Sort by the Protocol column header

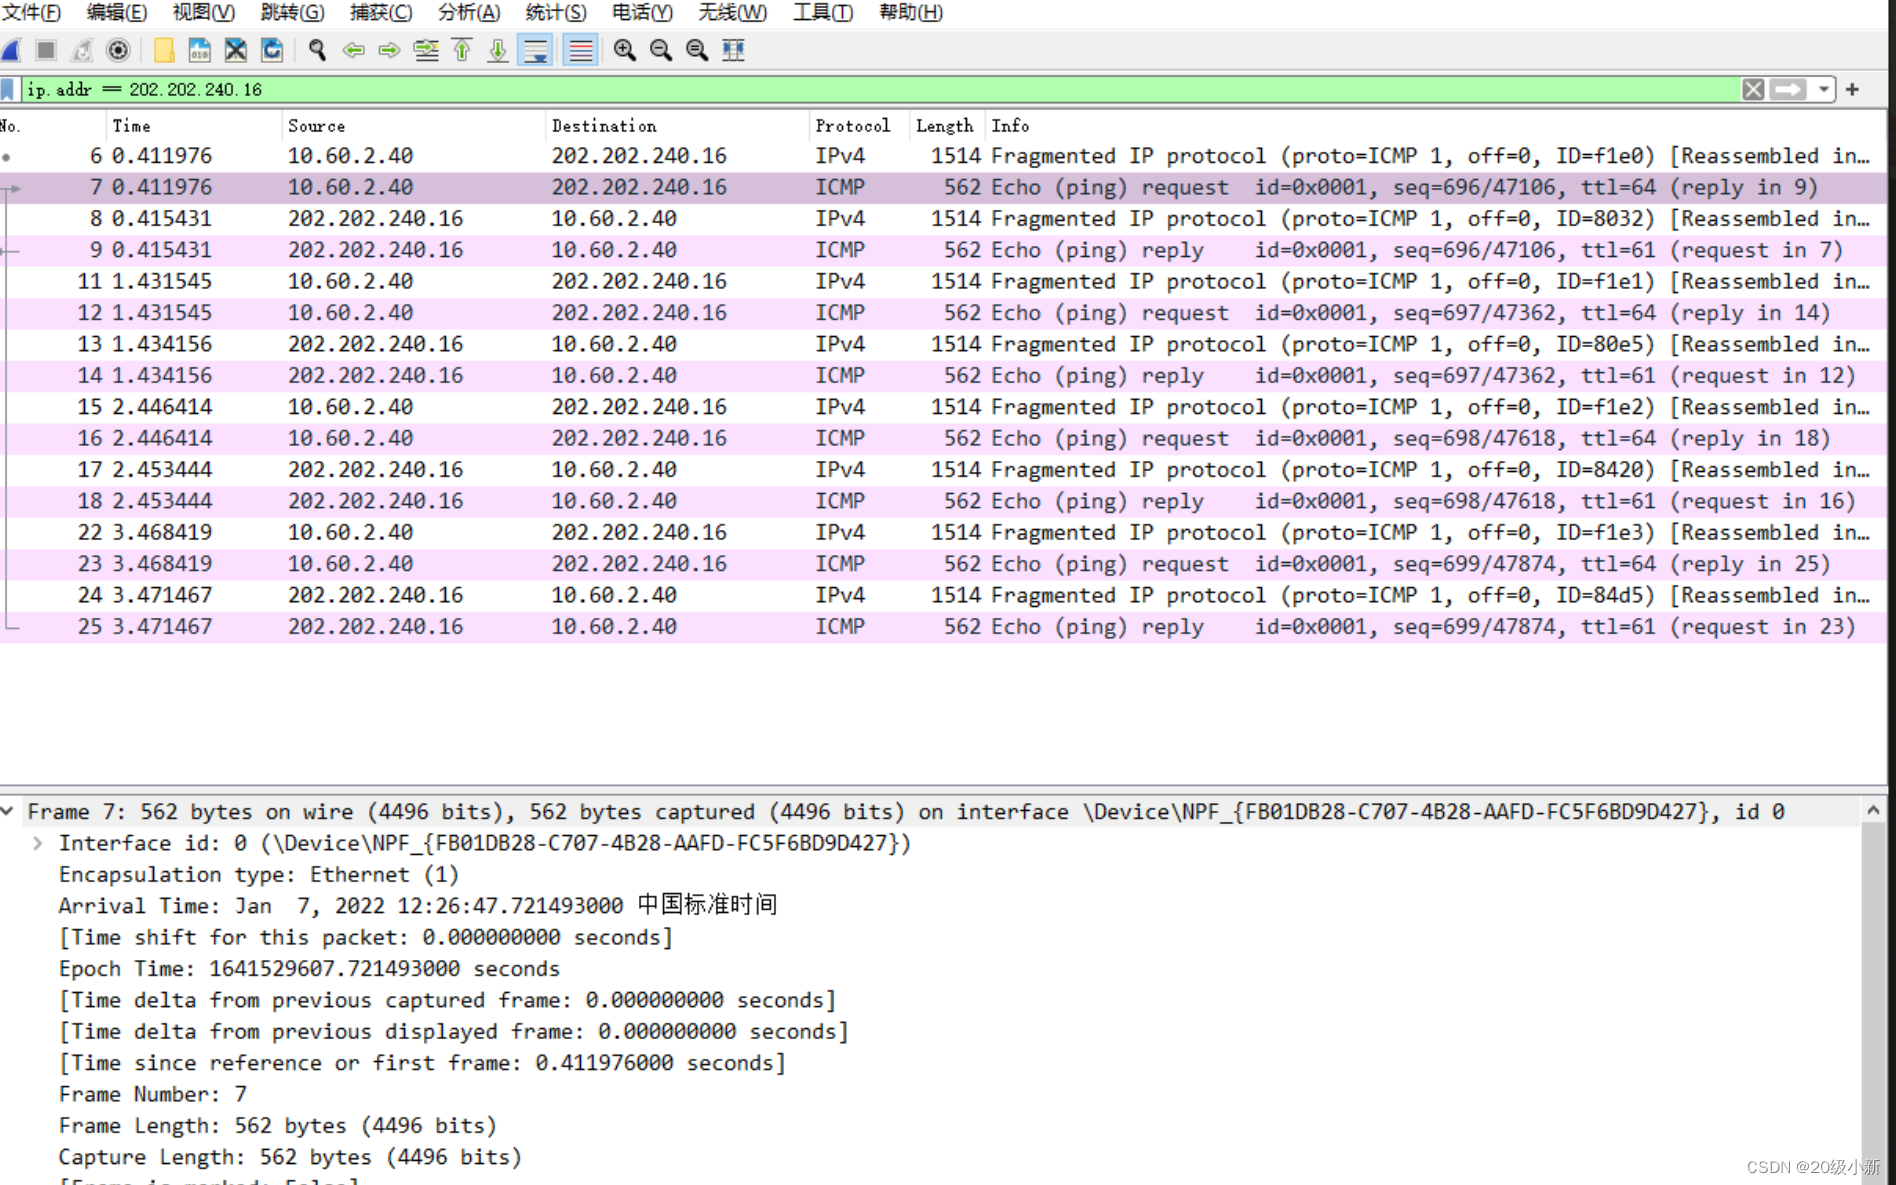(858, 126)
